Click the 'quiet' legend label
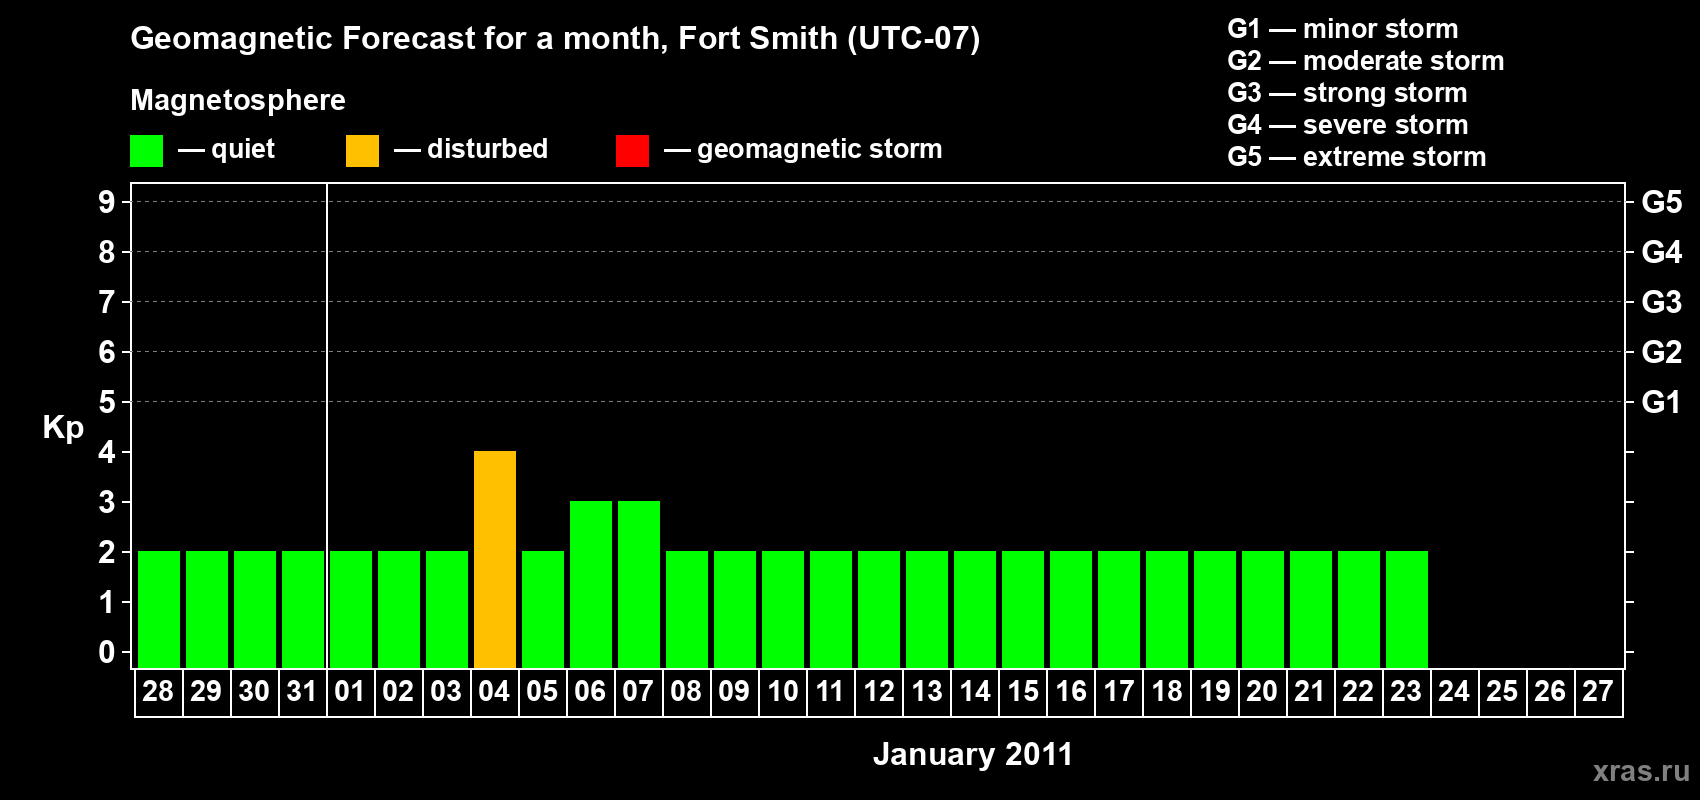Viewport: 1700px width, 800px height. pyautogui.click(x=243, y=149)
